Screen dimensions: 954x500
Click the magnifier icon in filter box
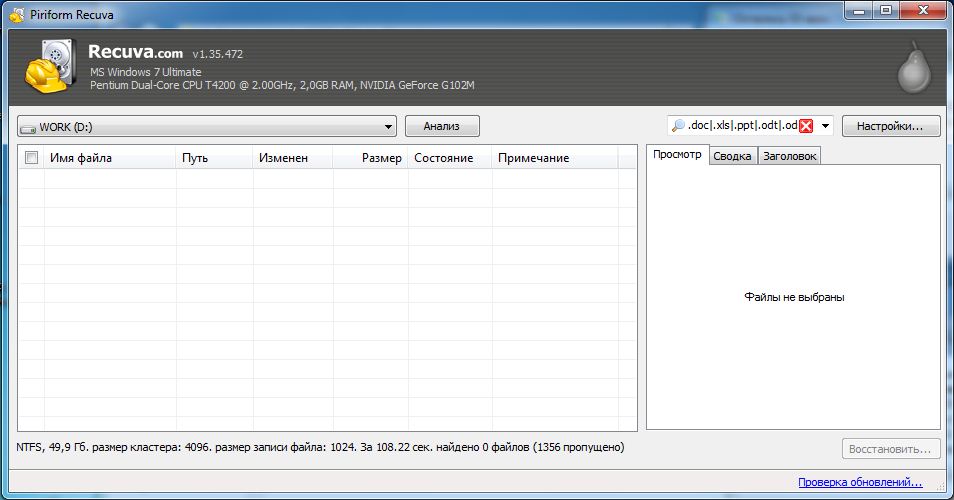pyautogui.click(x=678, y=126)
